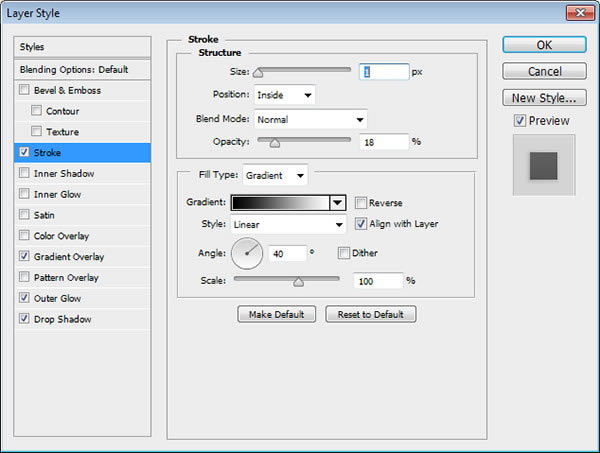Image resolution: width=600 pixels, height=453 pixels.
Task: Click the Make Default button
Action: click(x=276, y=314)
